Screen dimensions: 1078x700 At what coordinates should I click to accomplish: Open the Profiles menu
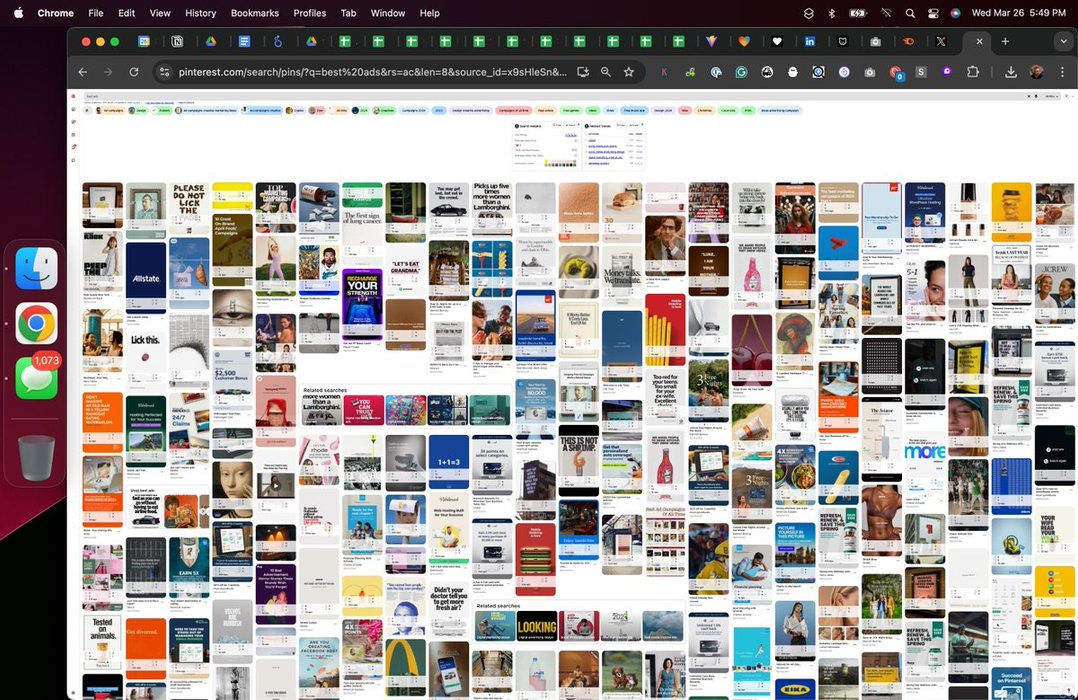[x=309, y=12]
